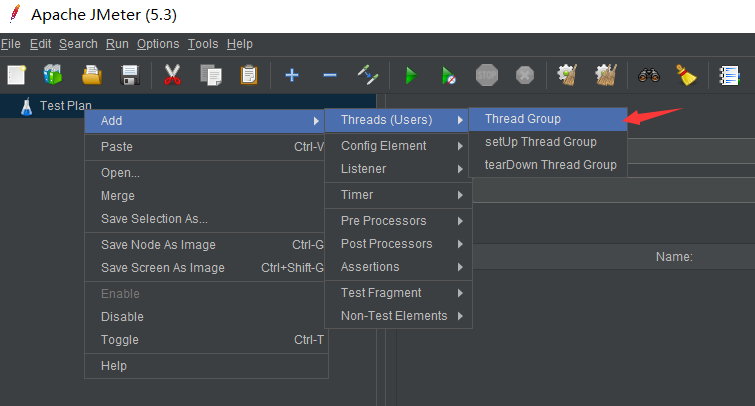
Task: Choose Save Node As Image
Action: coord(205,245)
